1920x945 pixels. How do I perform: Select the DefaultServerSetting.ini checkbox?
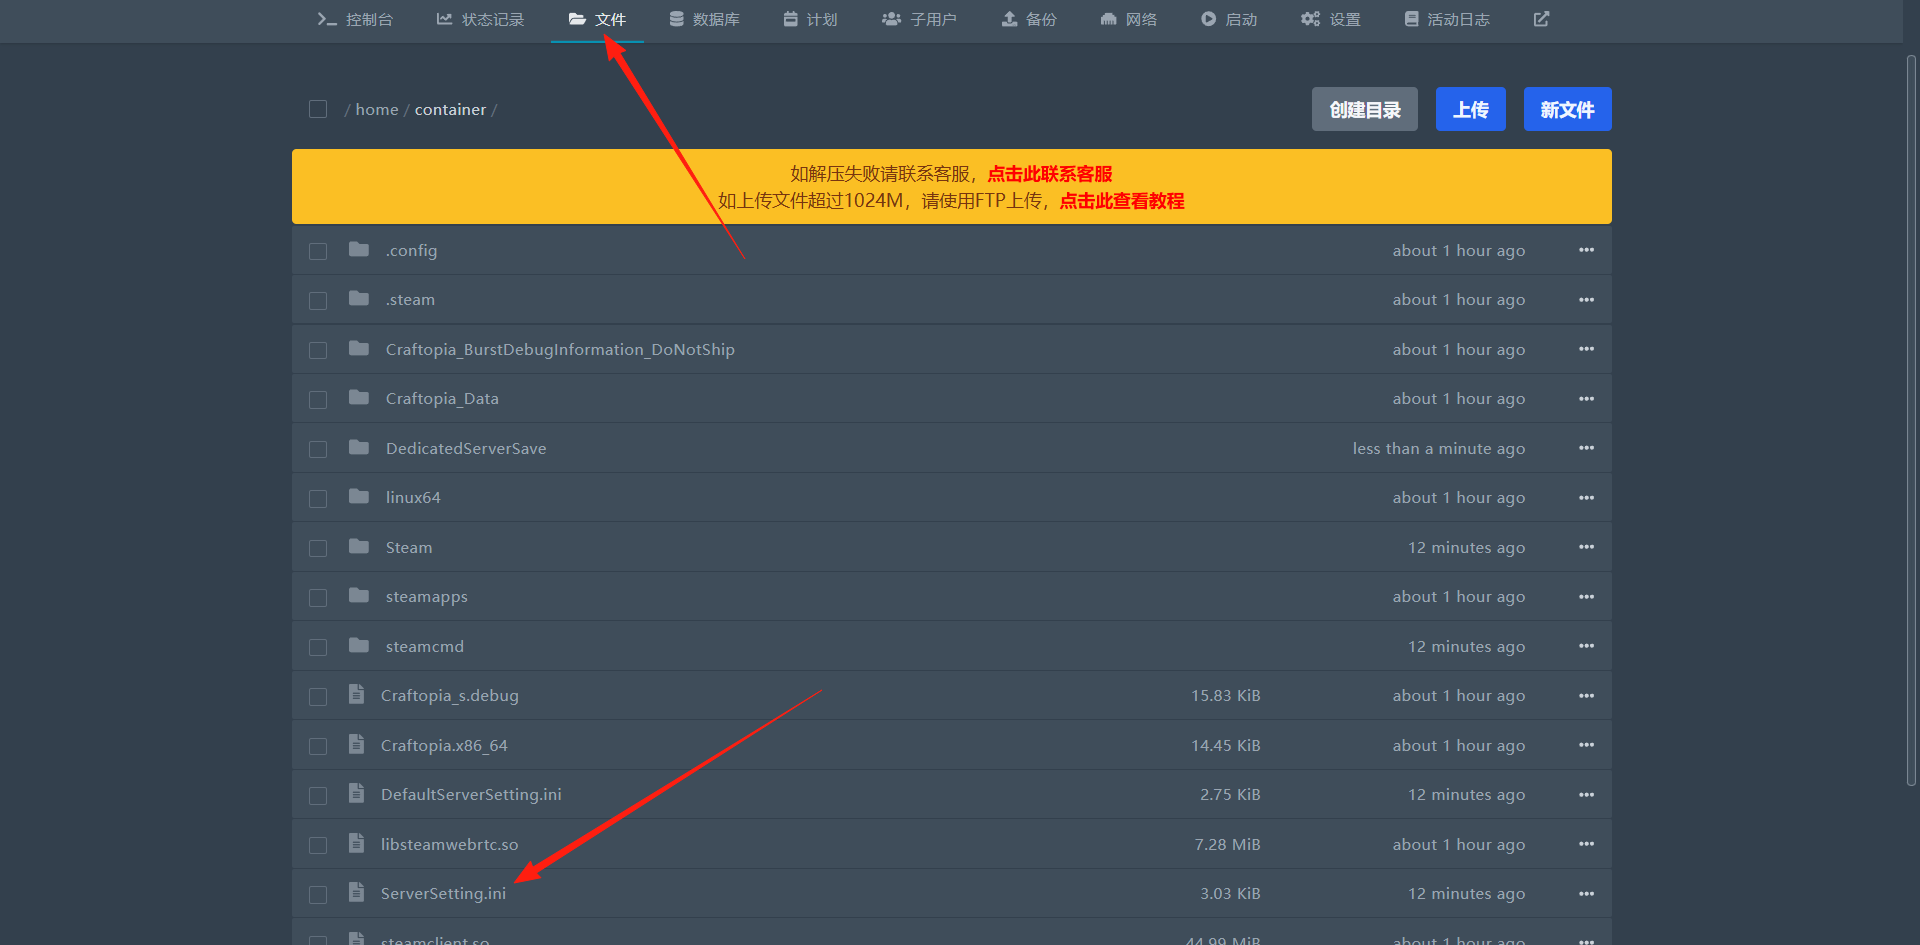click(318, 795)
